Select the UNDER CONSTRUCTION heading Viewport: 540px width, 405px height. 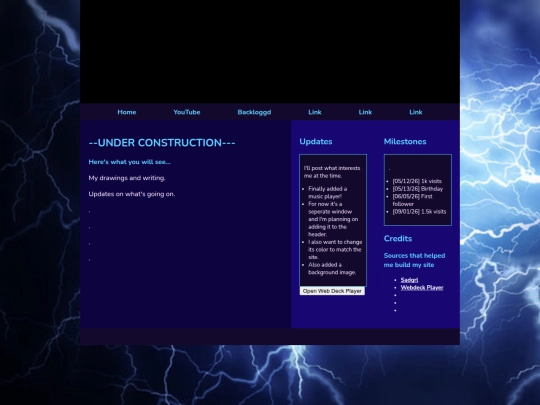tap(162, 143)
